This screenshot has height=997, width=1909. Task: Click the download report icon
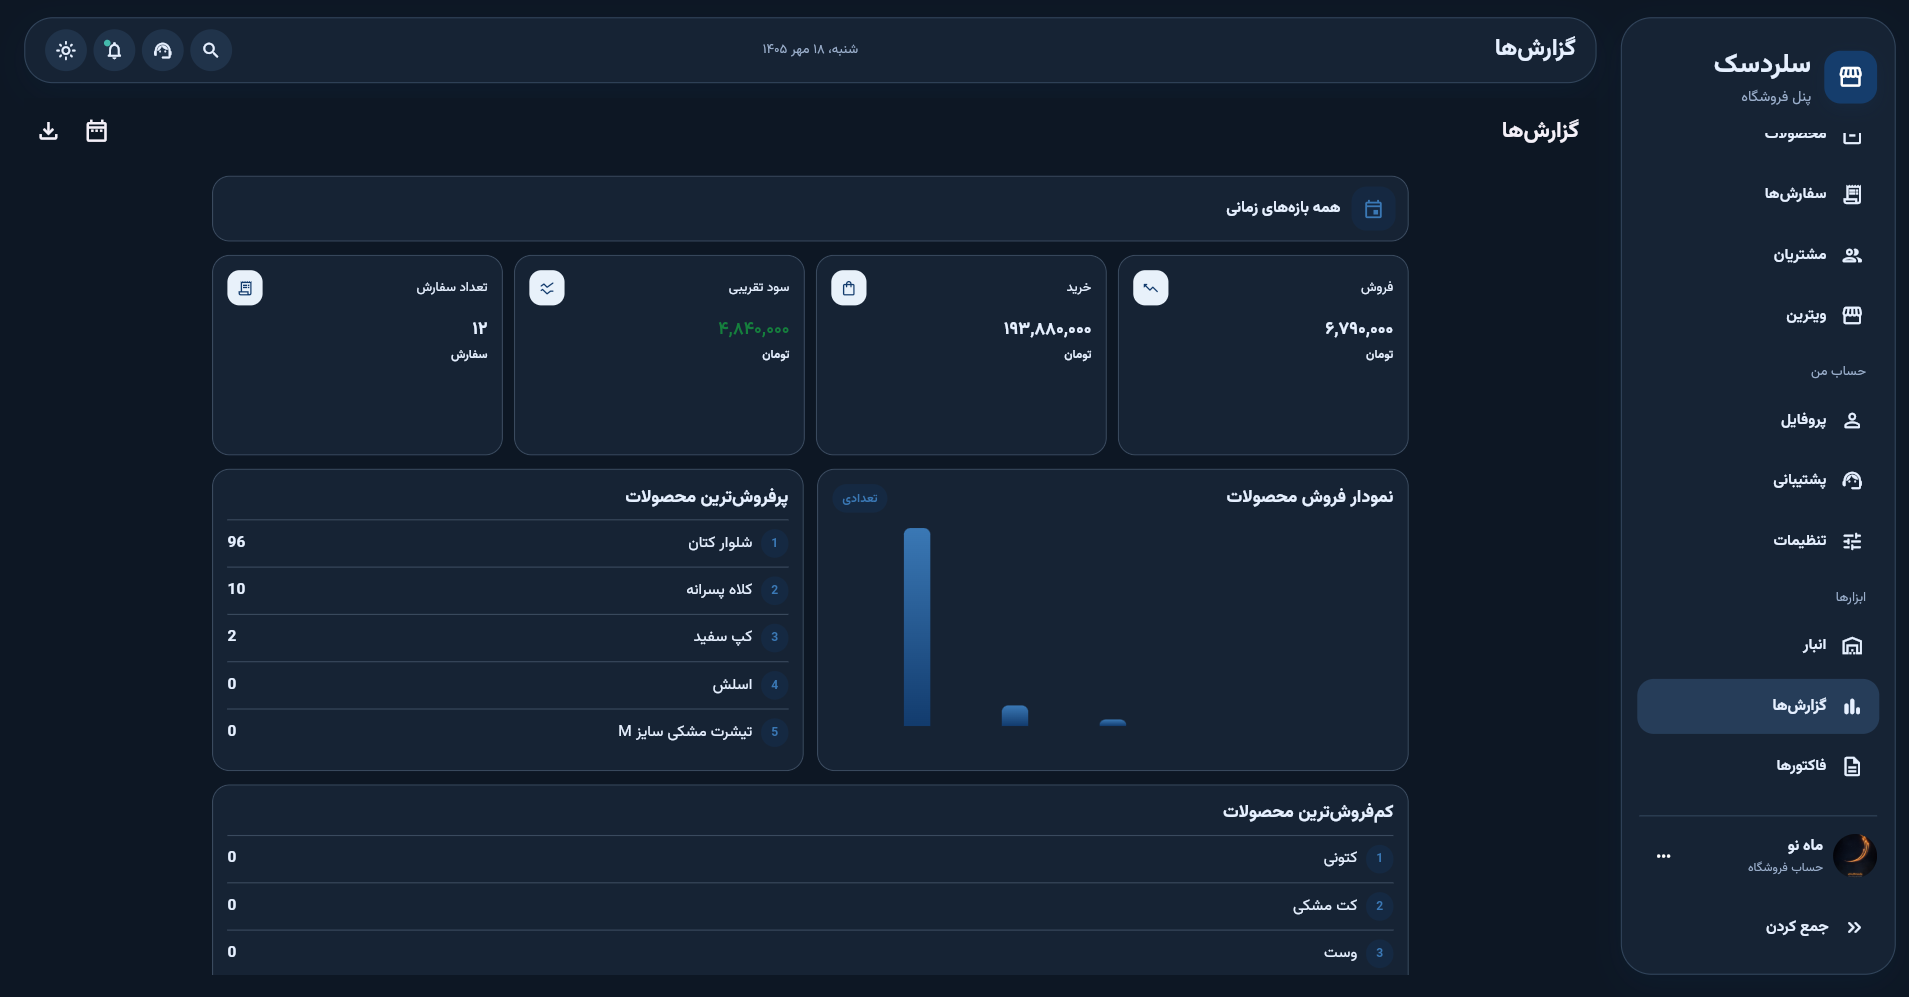tap(48, 131)
